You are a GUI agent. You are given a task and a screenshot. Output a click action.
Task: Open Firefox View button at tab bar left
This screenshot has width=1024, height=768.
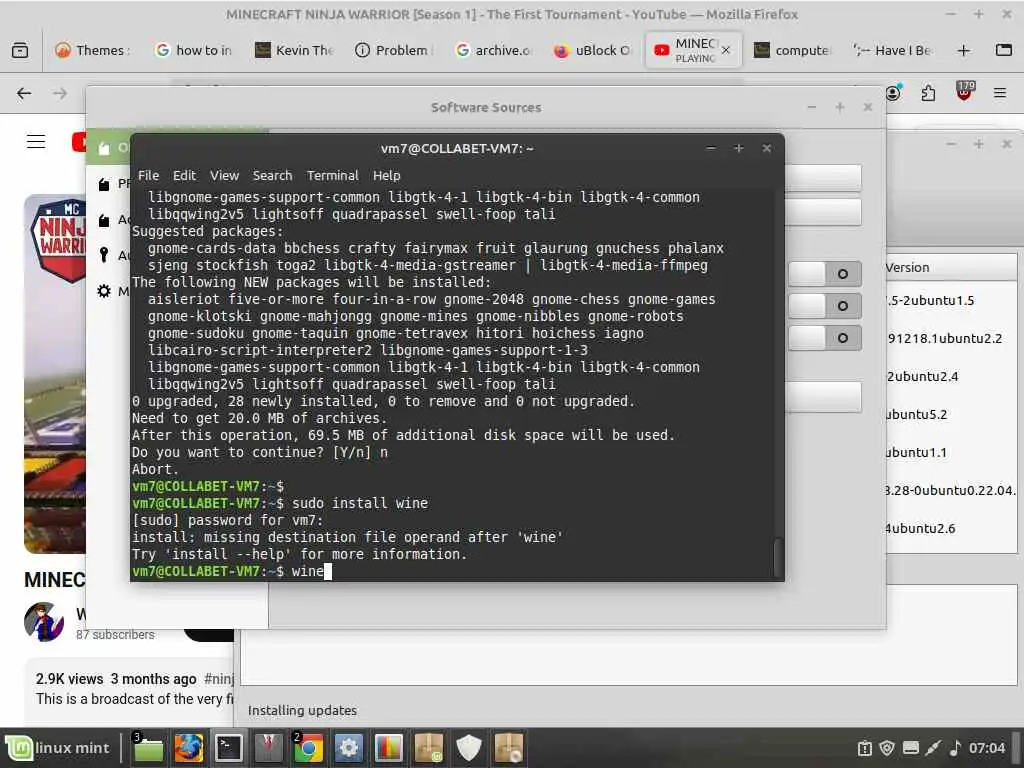point(20,50)
